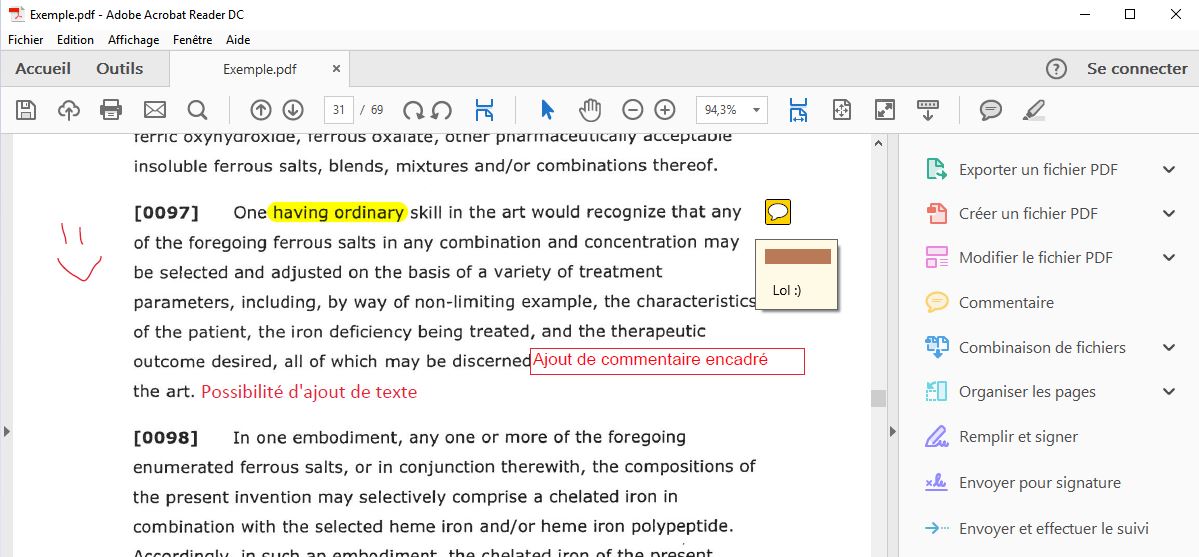The height and width of the screenshot is (557, 1199).
Task: Expand Organiser les pages chevron
Action: 1169,392
